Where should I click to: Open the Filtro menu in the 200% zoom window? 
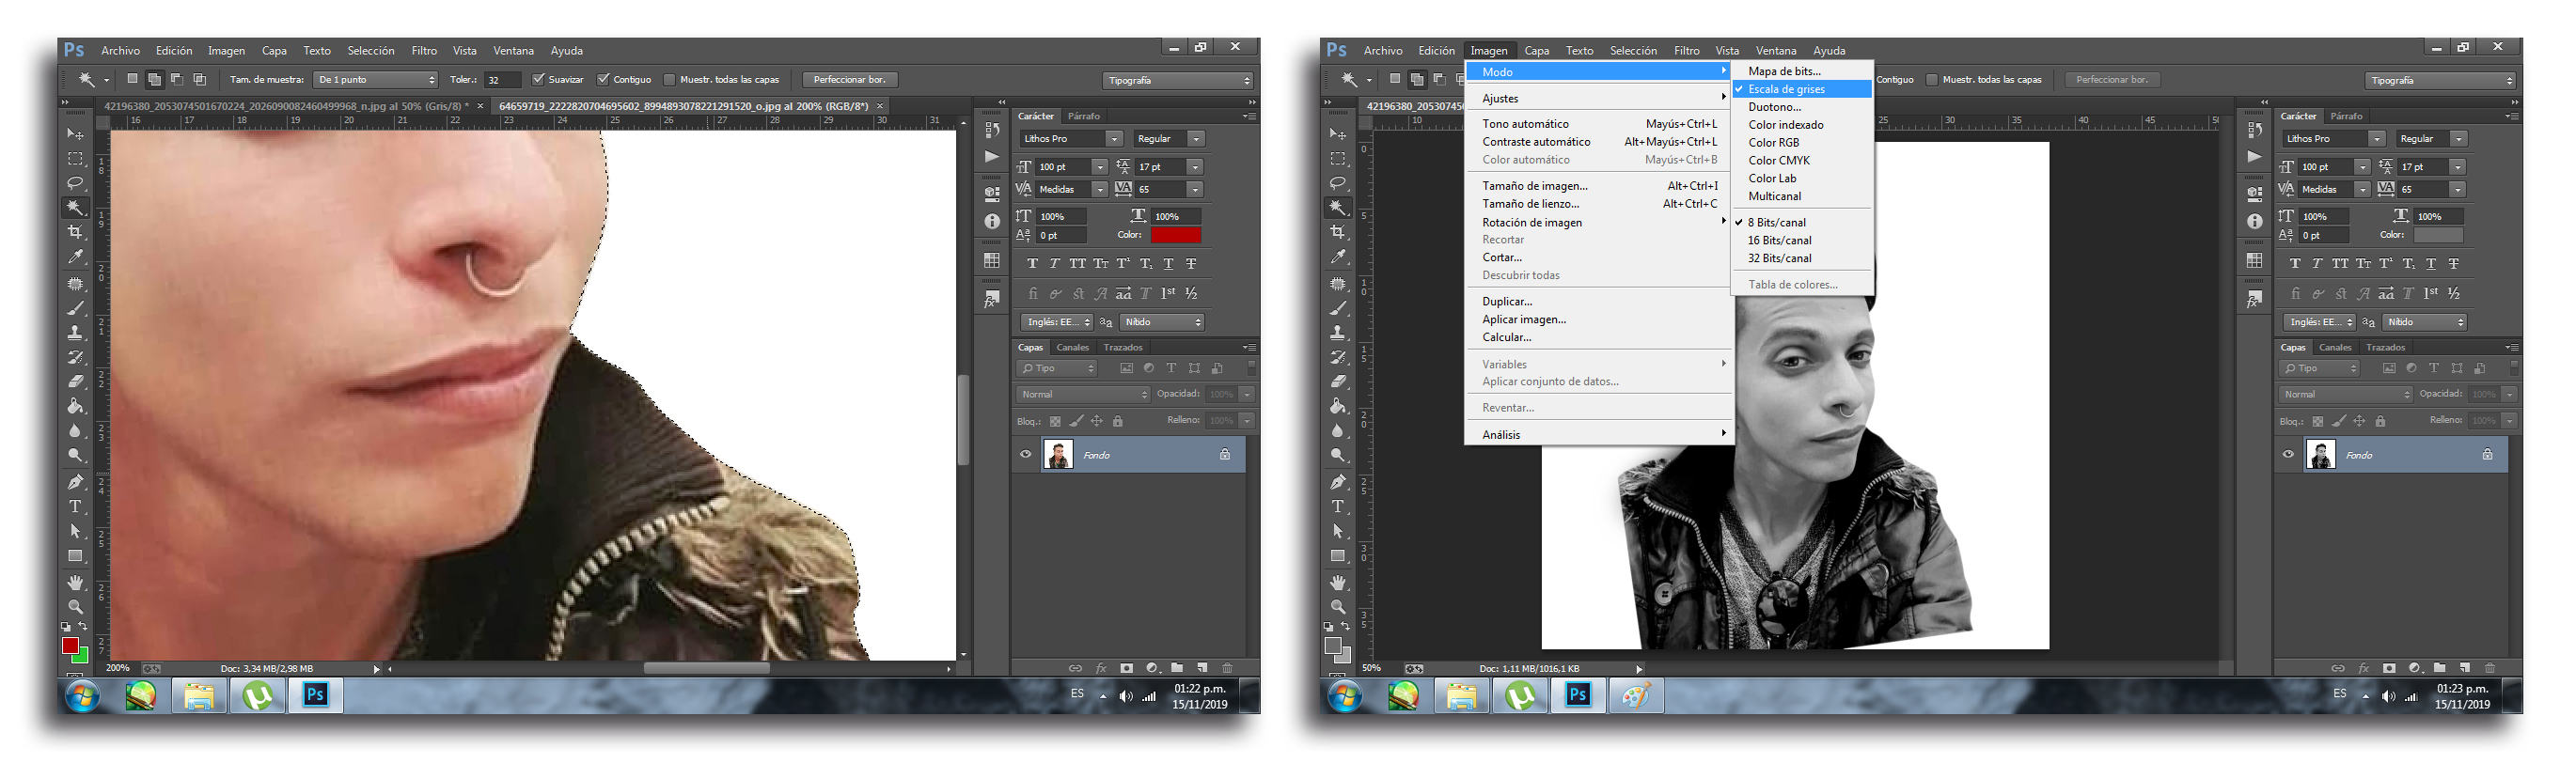tap(424, 50)
